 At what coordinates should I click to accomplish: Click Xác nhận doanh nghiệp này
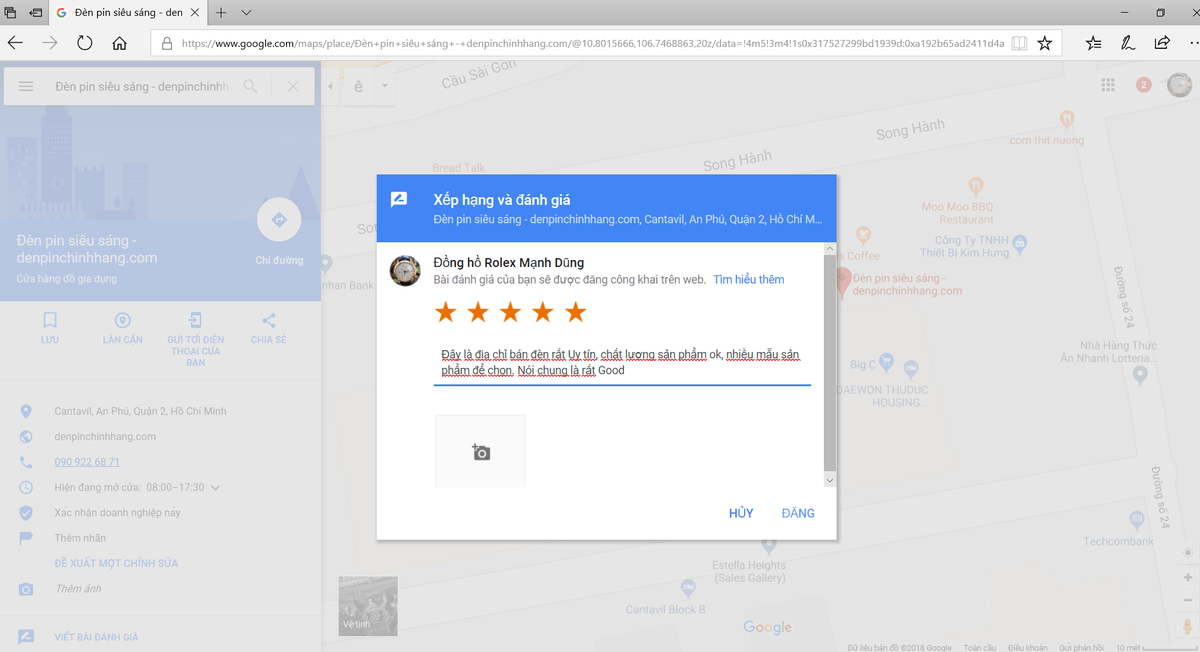(x=118, y=513)
